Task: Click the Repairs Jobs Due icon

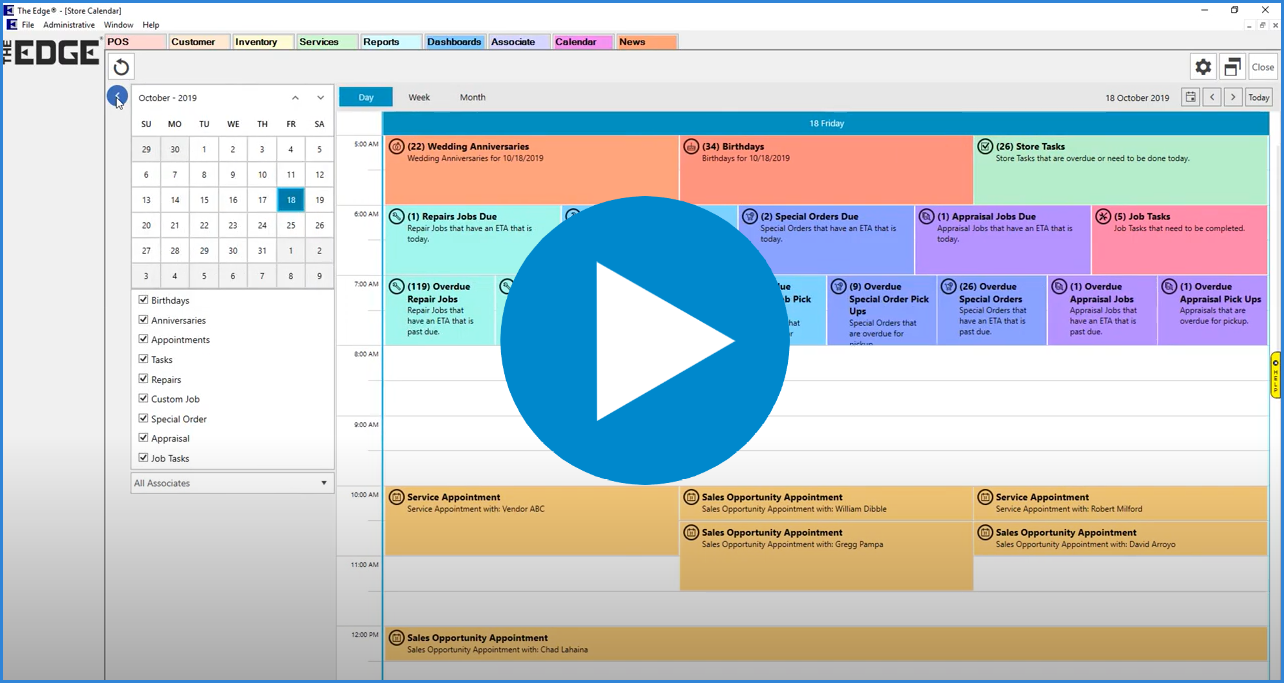Action: [x=396, y=217]
